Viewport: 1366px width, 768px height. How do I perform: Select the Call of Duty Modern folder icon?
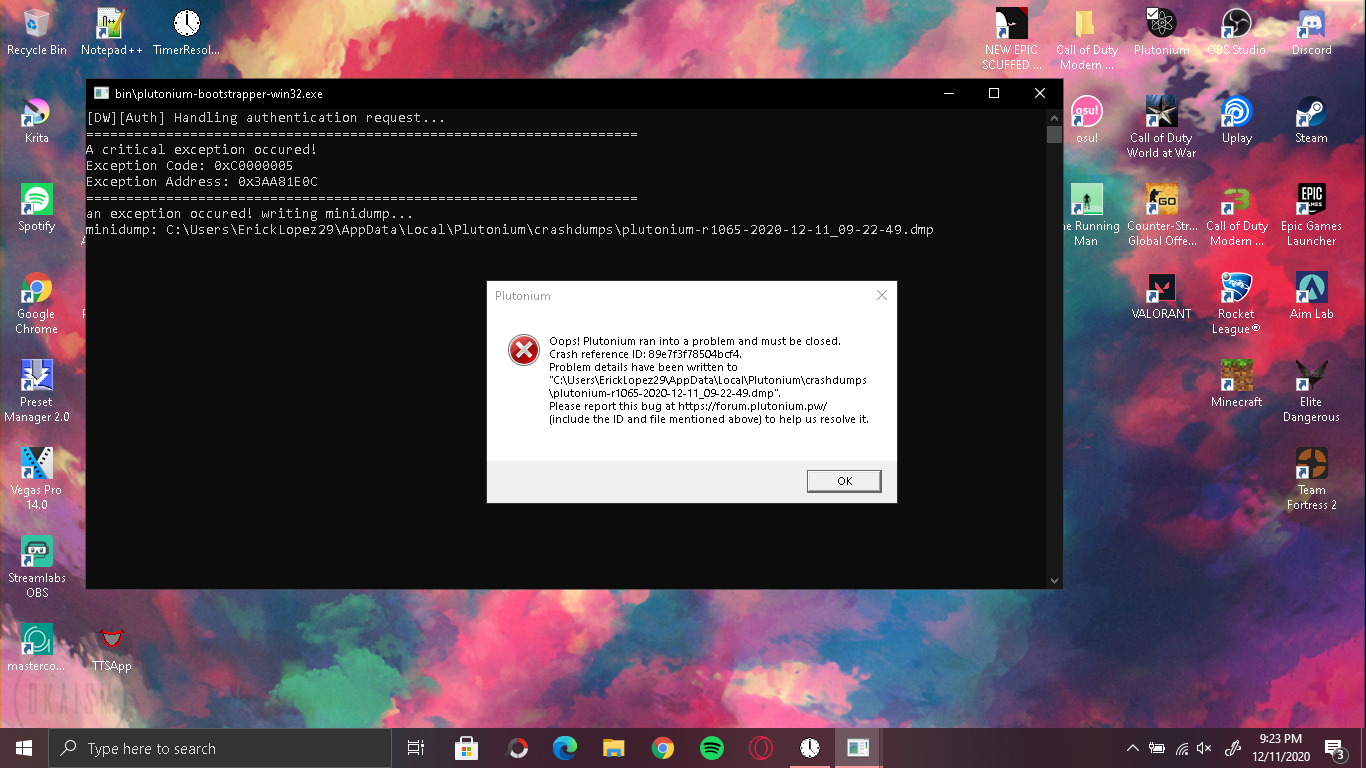pyautogui.click(x=1087, y=40)
